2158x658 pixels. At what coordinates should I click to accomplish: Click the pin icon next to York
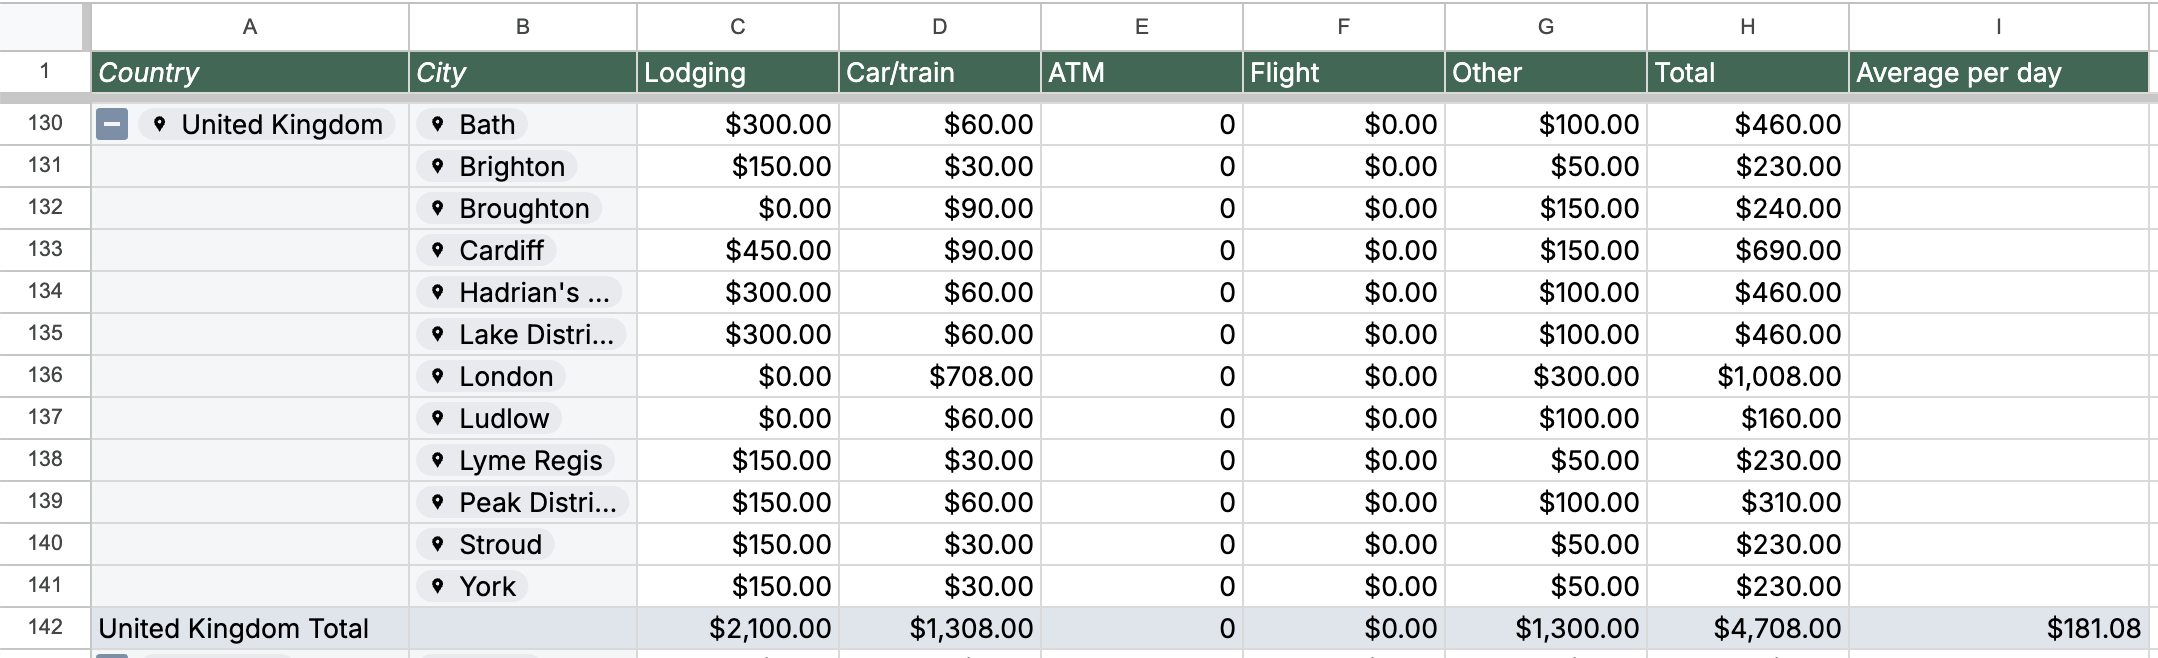[437, 586]
